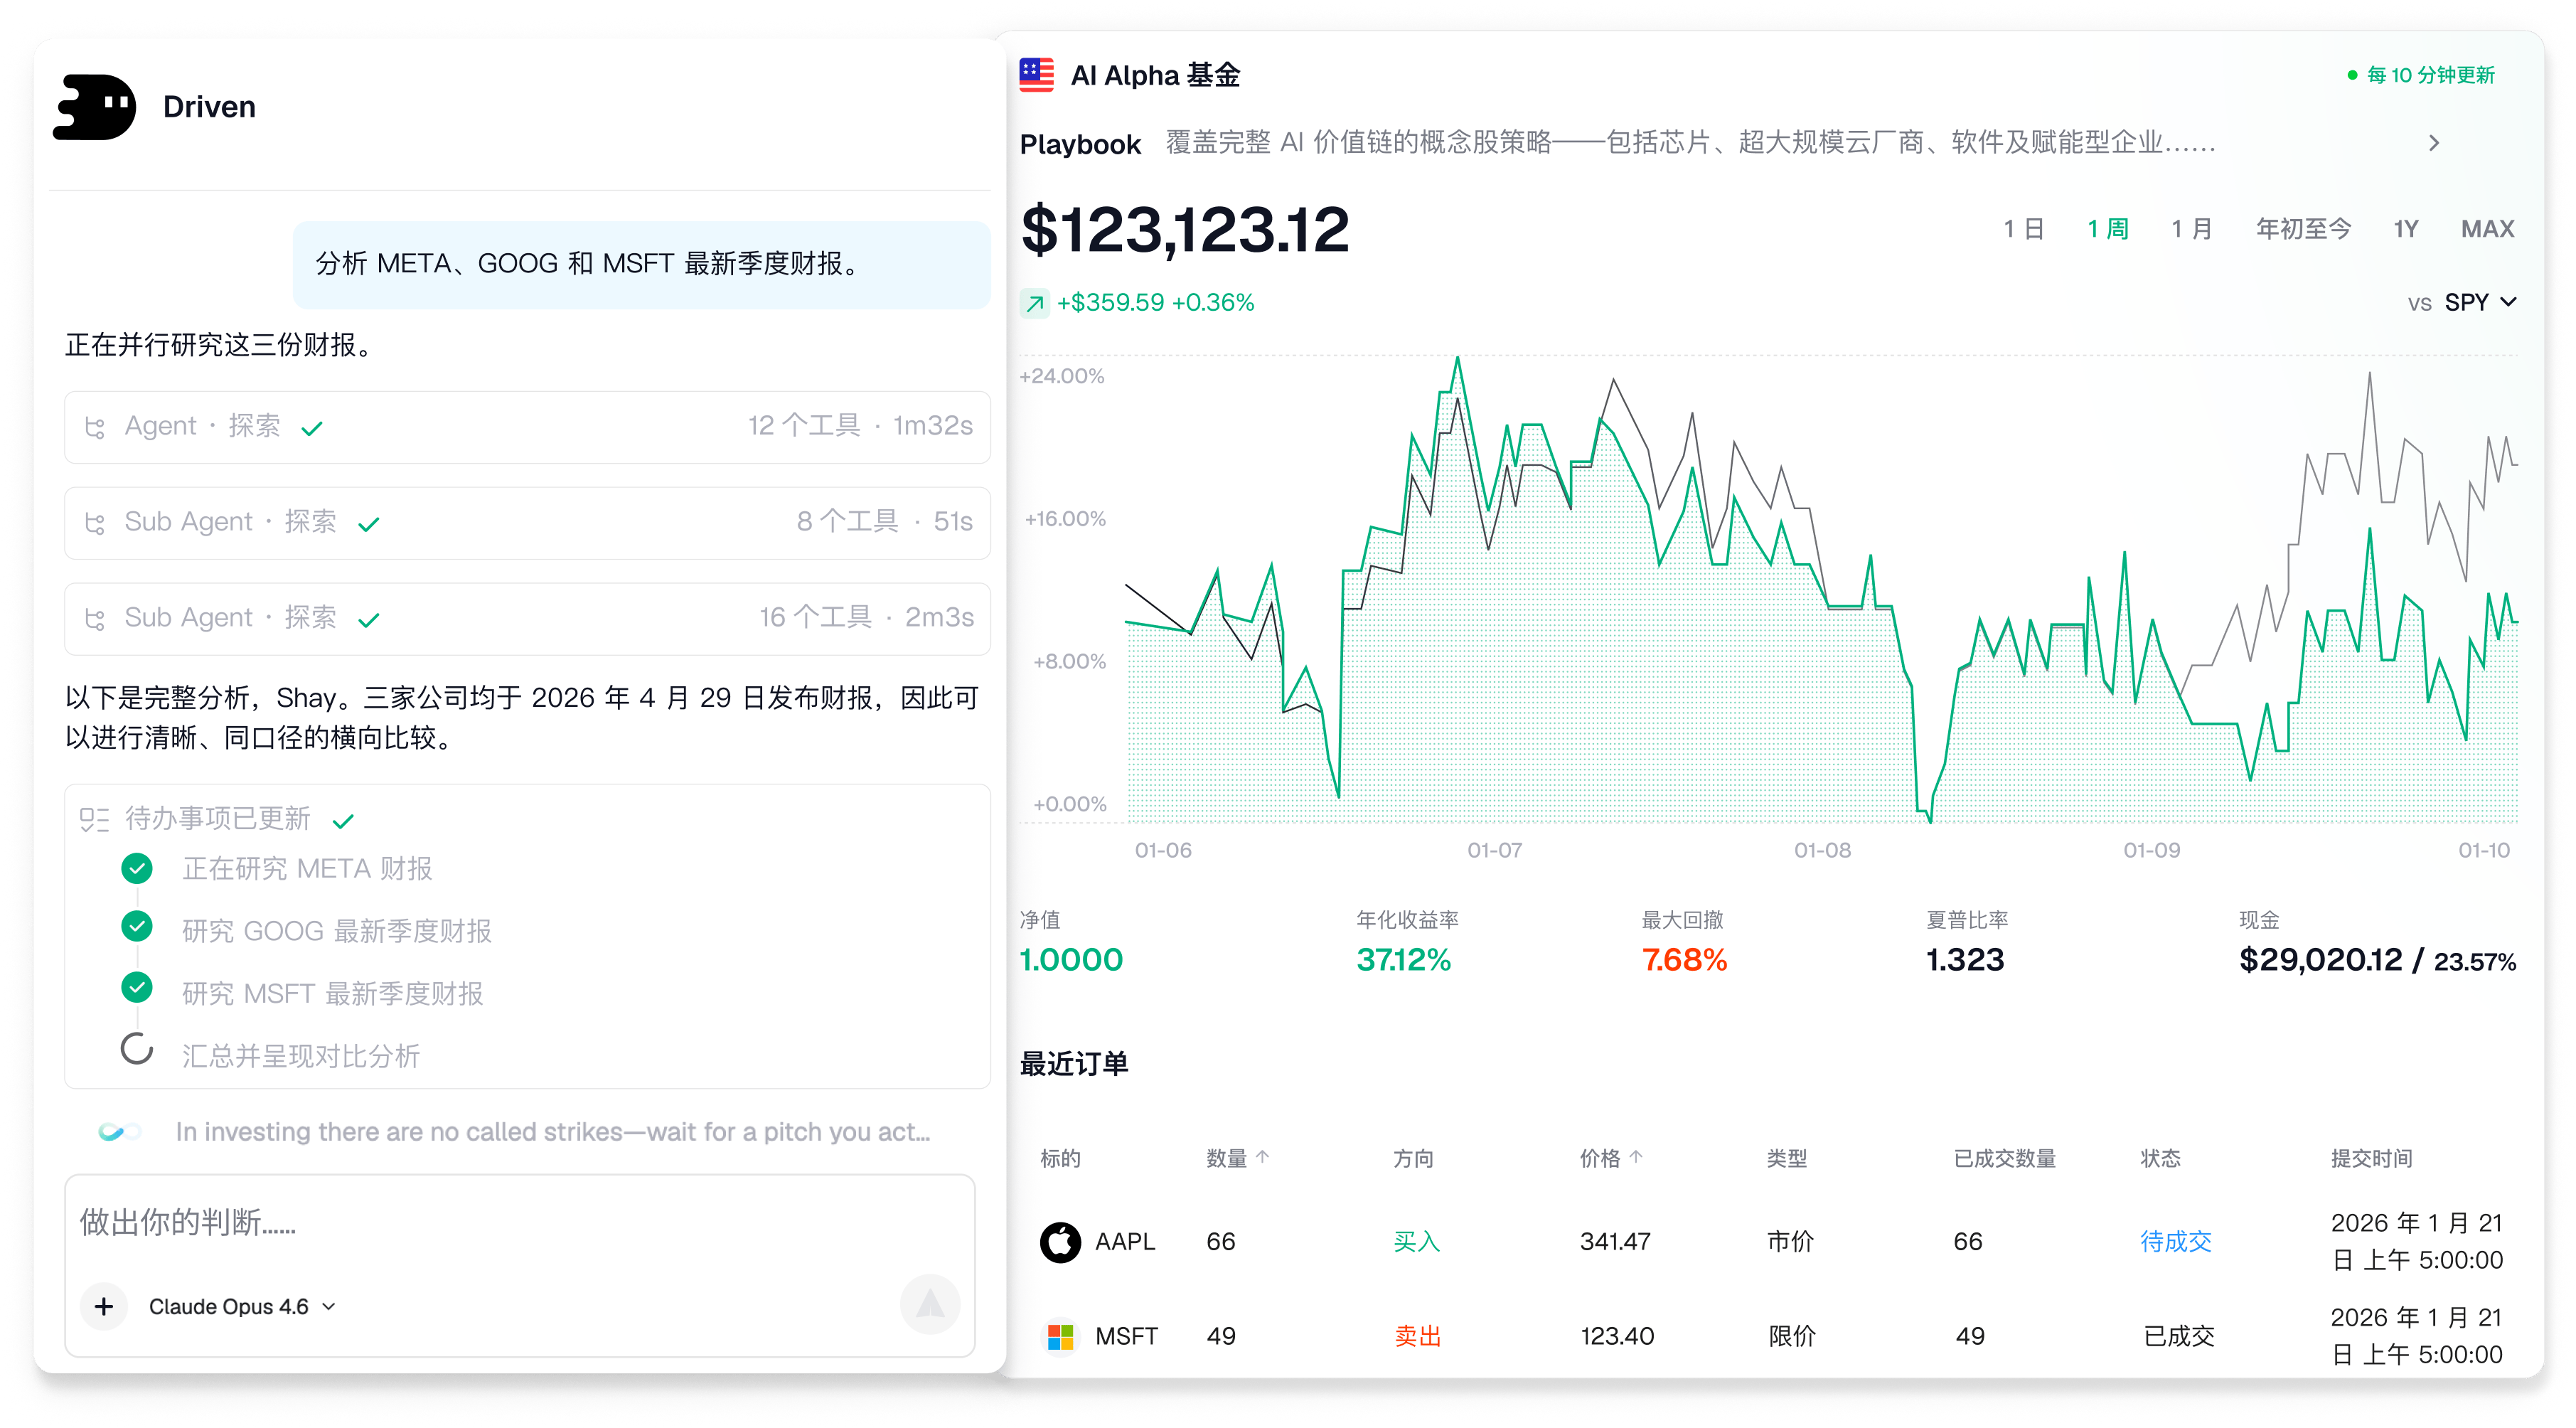Collapse the 待办事项已更新 todo list
Image resolution: width=2576 pixels, height=1428 pixels.
(217, 819)
